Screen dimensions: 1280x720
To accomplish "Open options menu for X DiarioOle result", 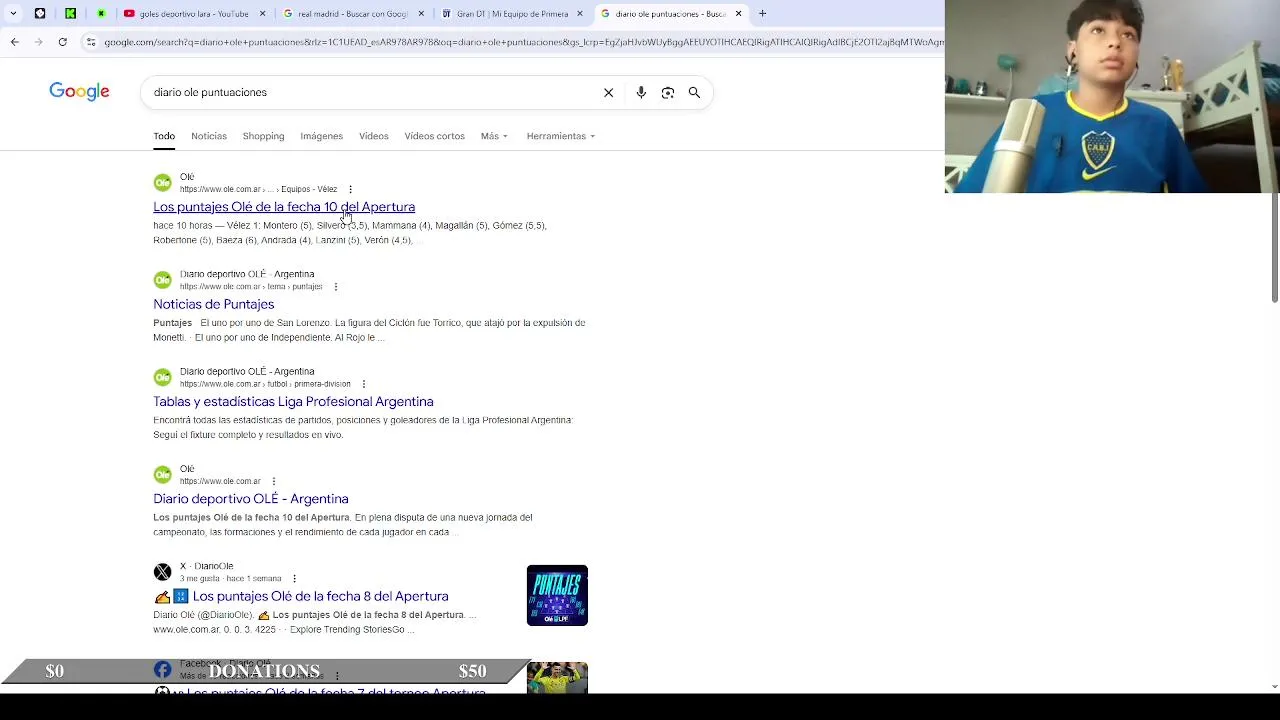I will 293,578.
